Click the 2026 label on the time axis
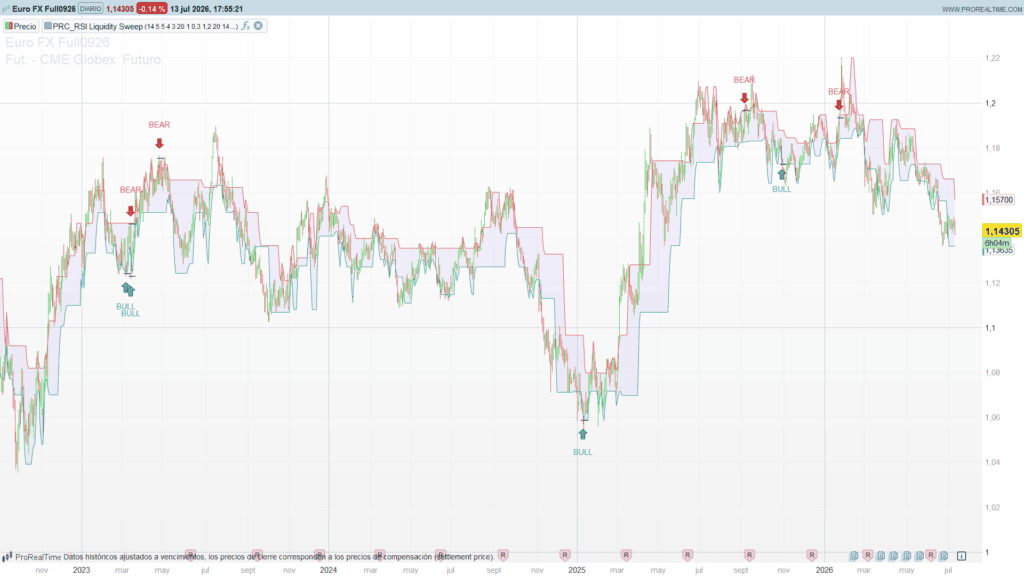The width and height of the screenshot is (1024, 576). click(x=824, y=570)
